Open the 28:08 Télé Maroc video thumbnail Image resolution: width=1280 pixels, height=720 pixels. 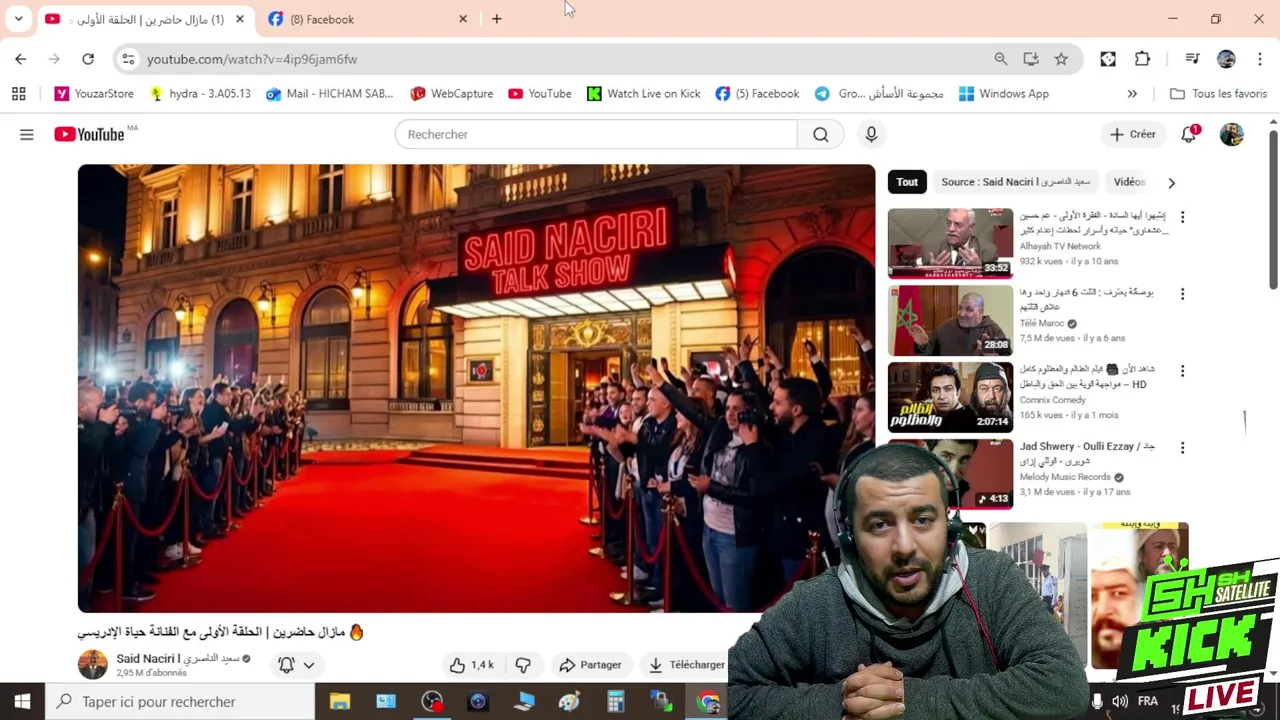point(950,320)
